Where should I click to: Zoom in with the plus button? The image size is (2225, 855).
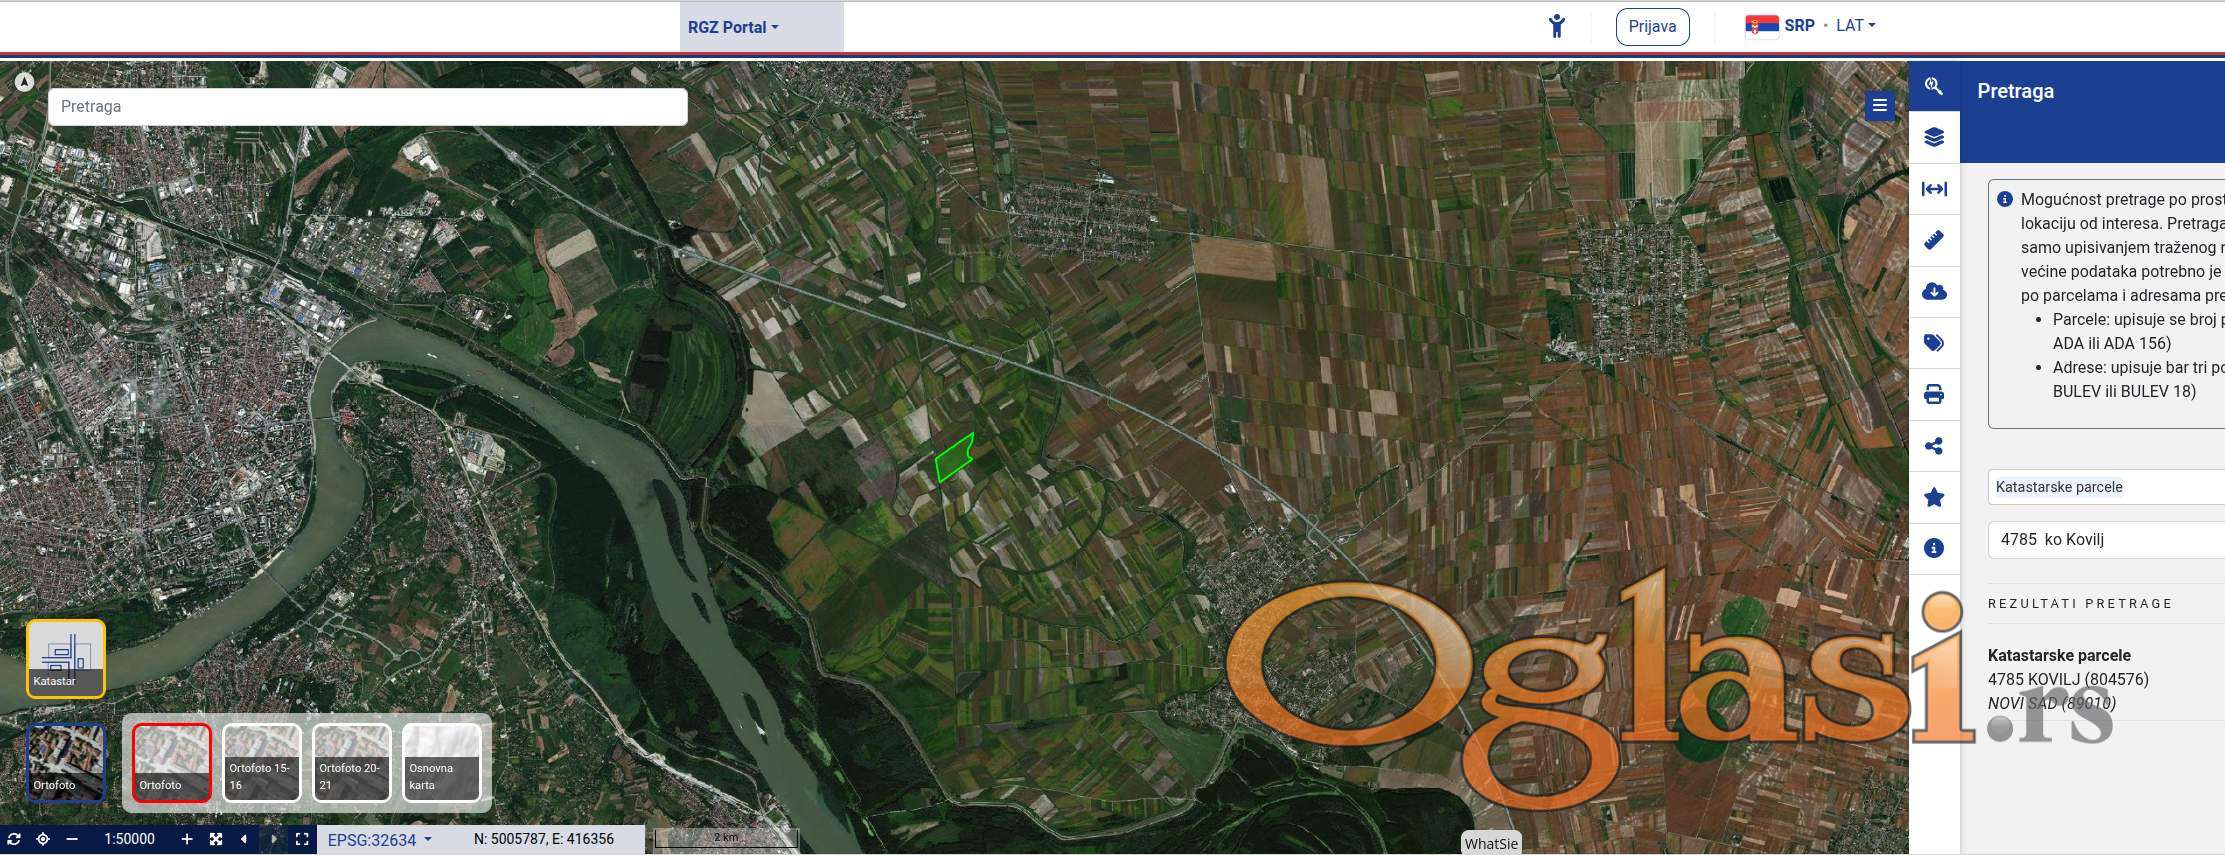186,839
